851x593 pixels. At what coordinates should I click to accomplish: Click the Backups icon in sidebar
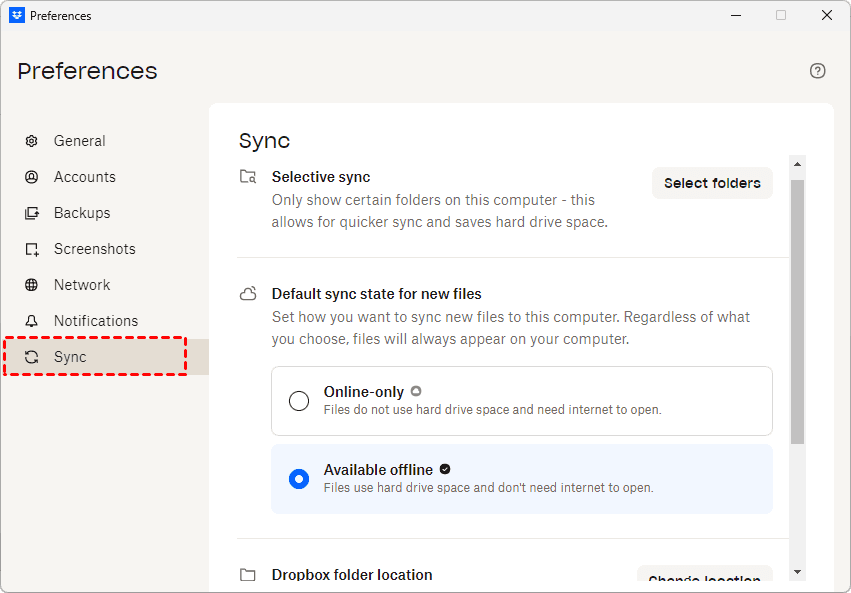click(x=32, y=213)
